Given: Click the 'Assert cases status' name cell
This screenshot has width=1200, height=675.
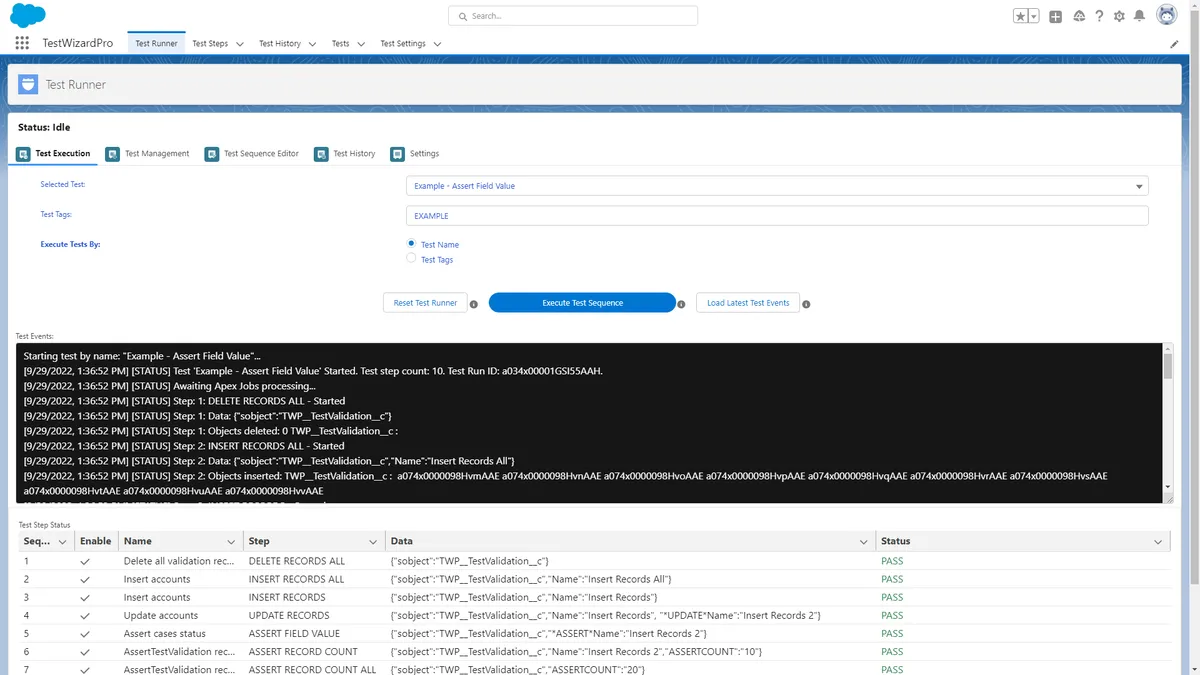Looking at the screenshot, I should click(180, 634).
